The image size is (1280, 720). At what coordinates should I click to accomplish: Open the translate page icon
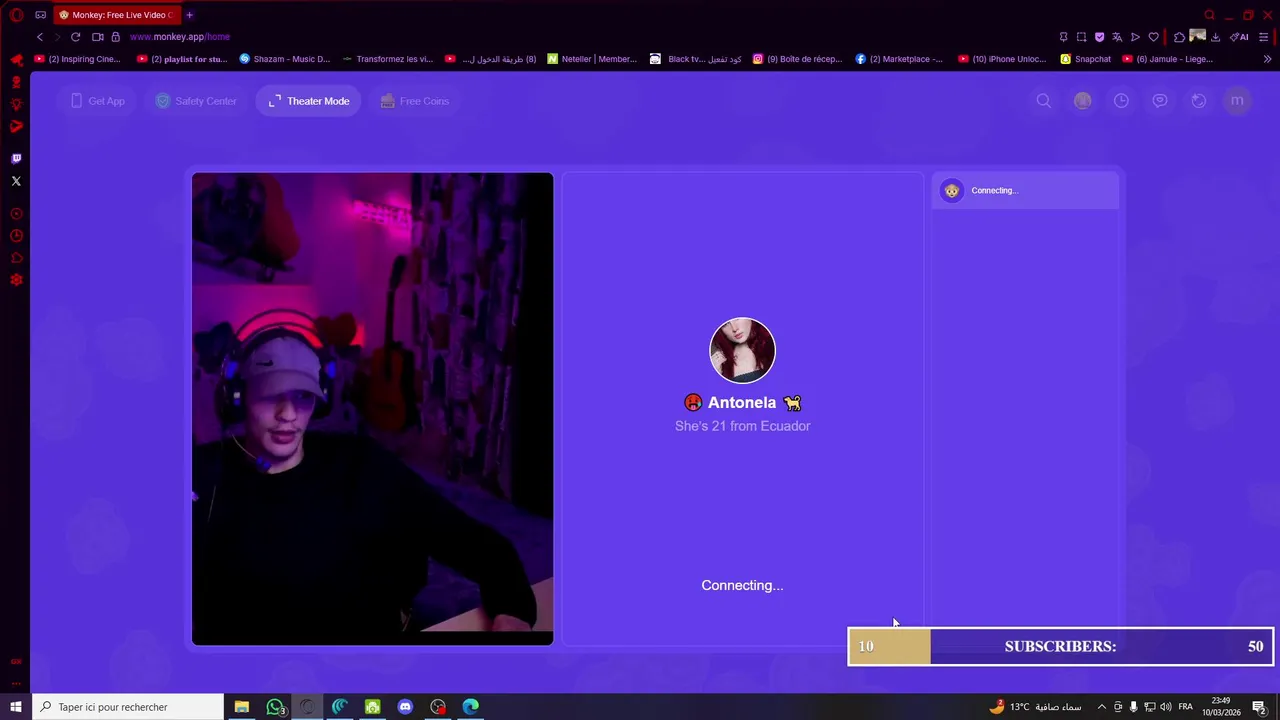pyautogui.click(x=1117, y=37)
